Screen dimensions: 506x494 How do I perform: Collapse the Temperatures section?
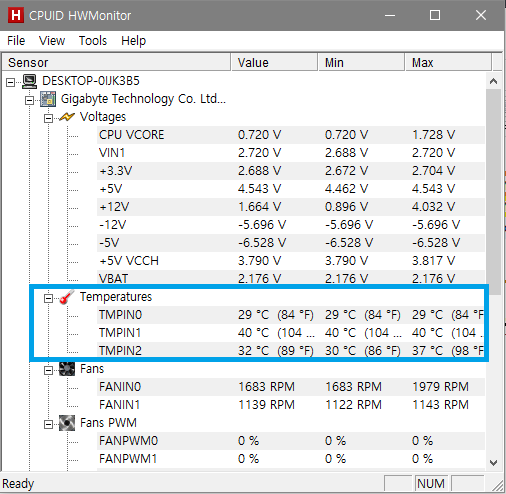tap(48, 298)
